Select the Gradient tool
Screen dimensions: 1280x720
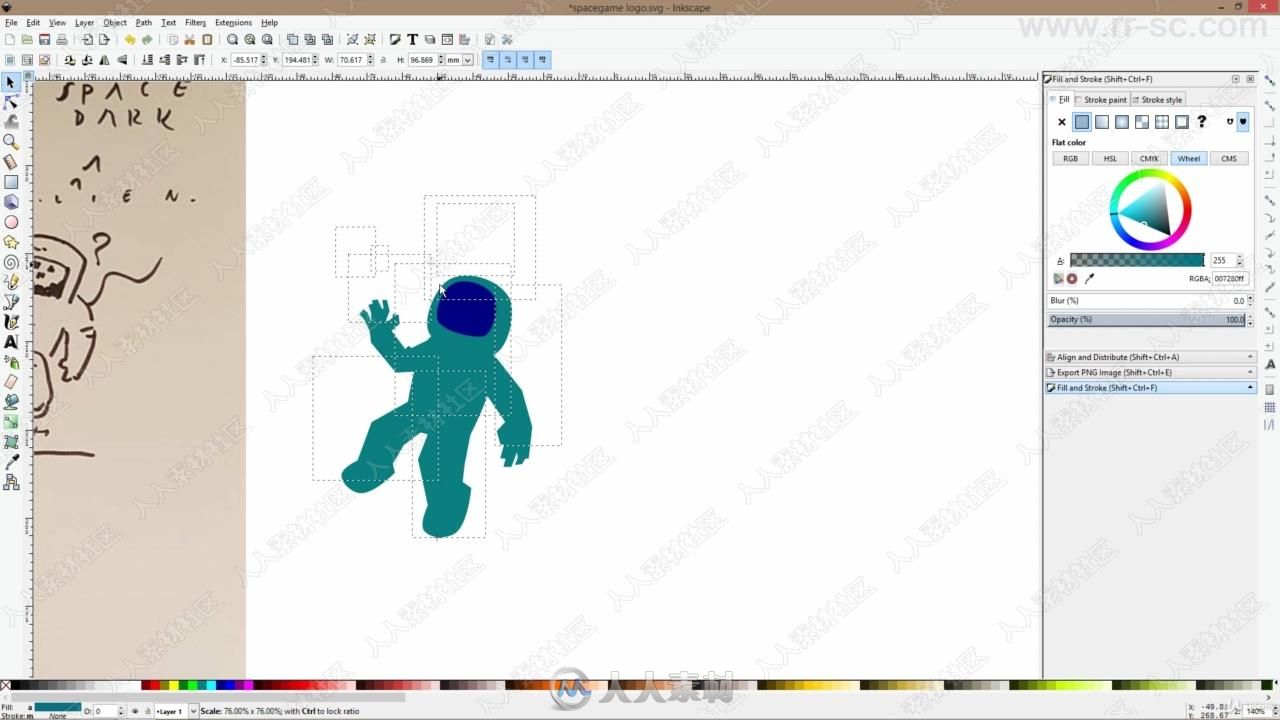(11, 422)
